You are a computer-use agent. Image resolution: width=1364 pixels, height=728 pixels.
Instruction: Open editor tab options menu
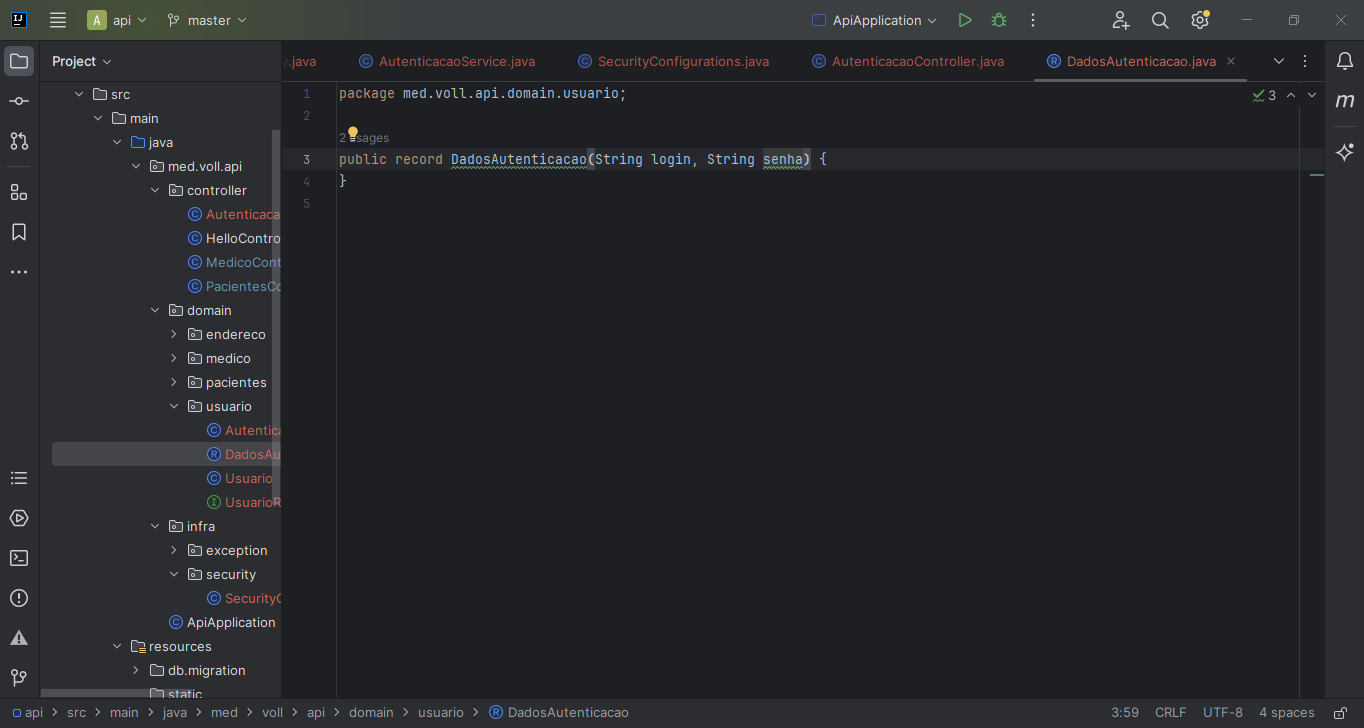tap(1305, 61)
